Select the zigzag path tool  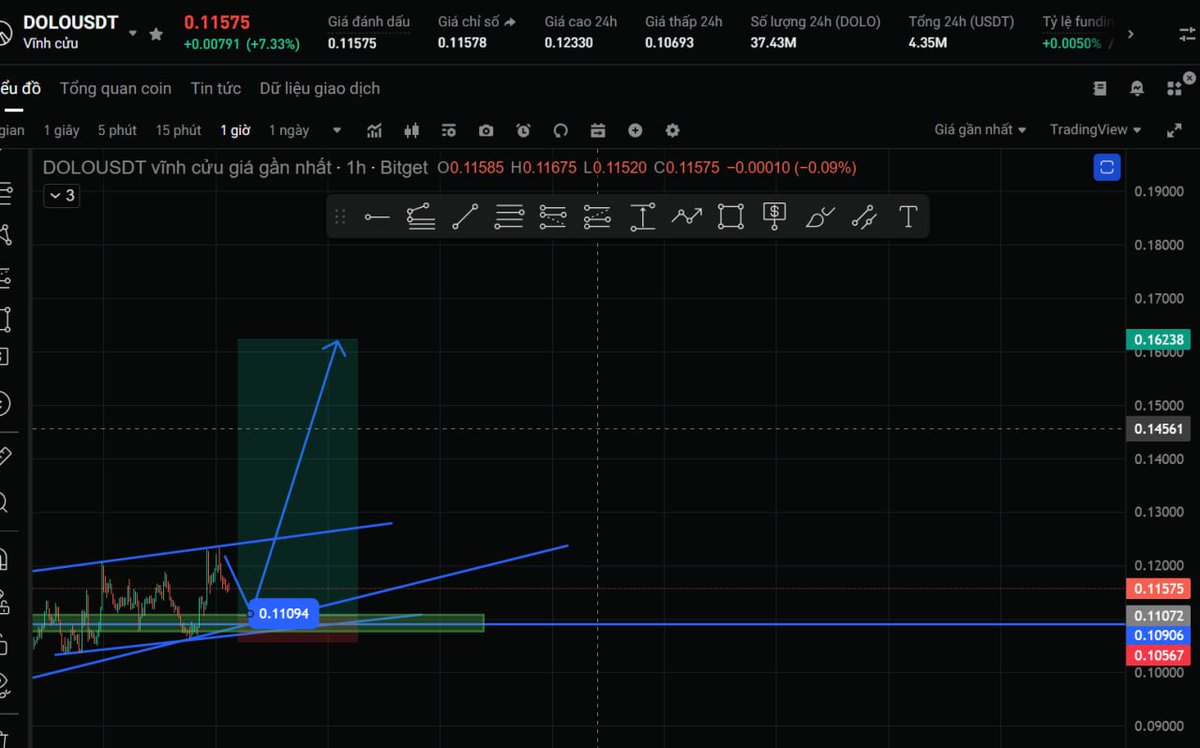point(686,216)
